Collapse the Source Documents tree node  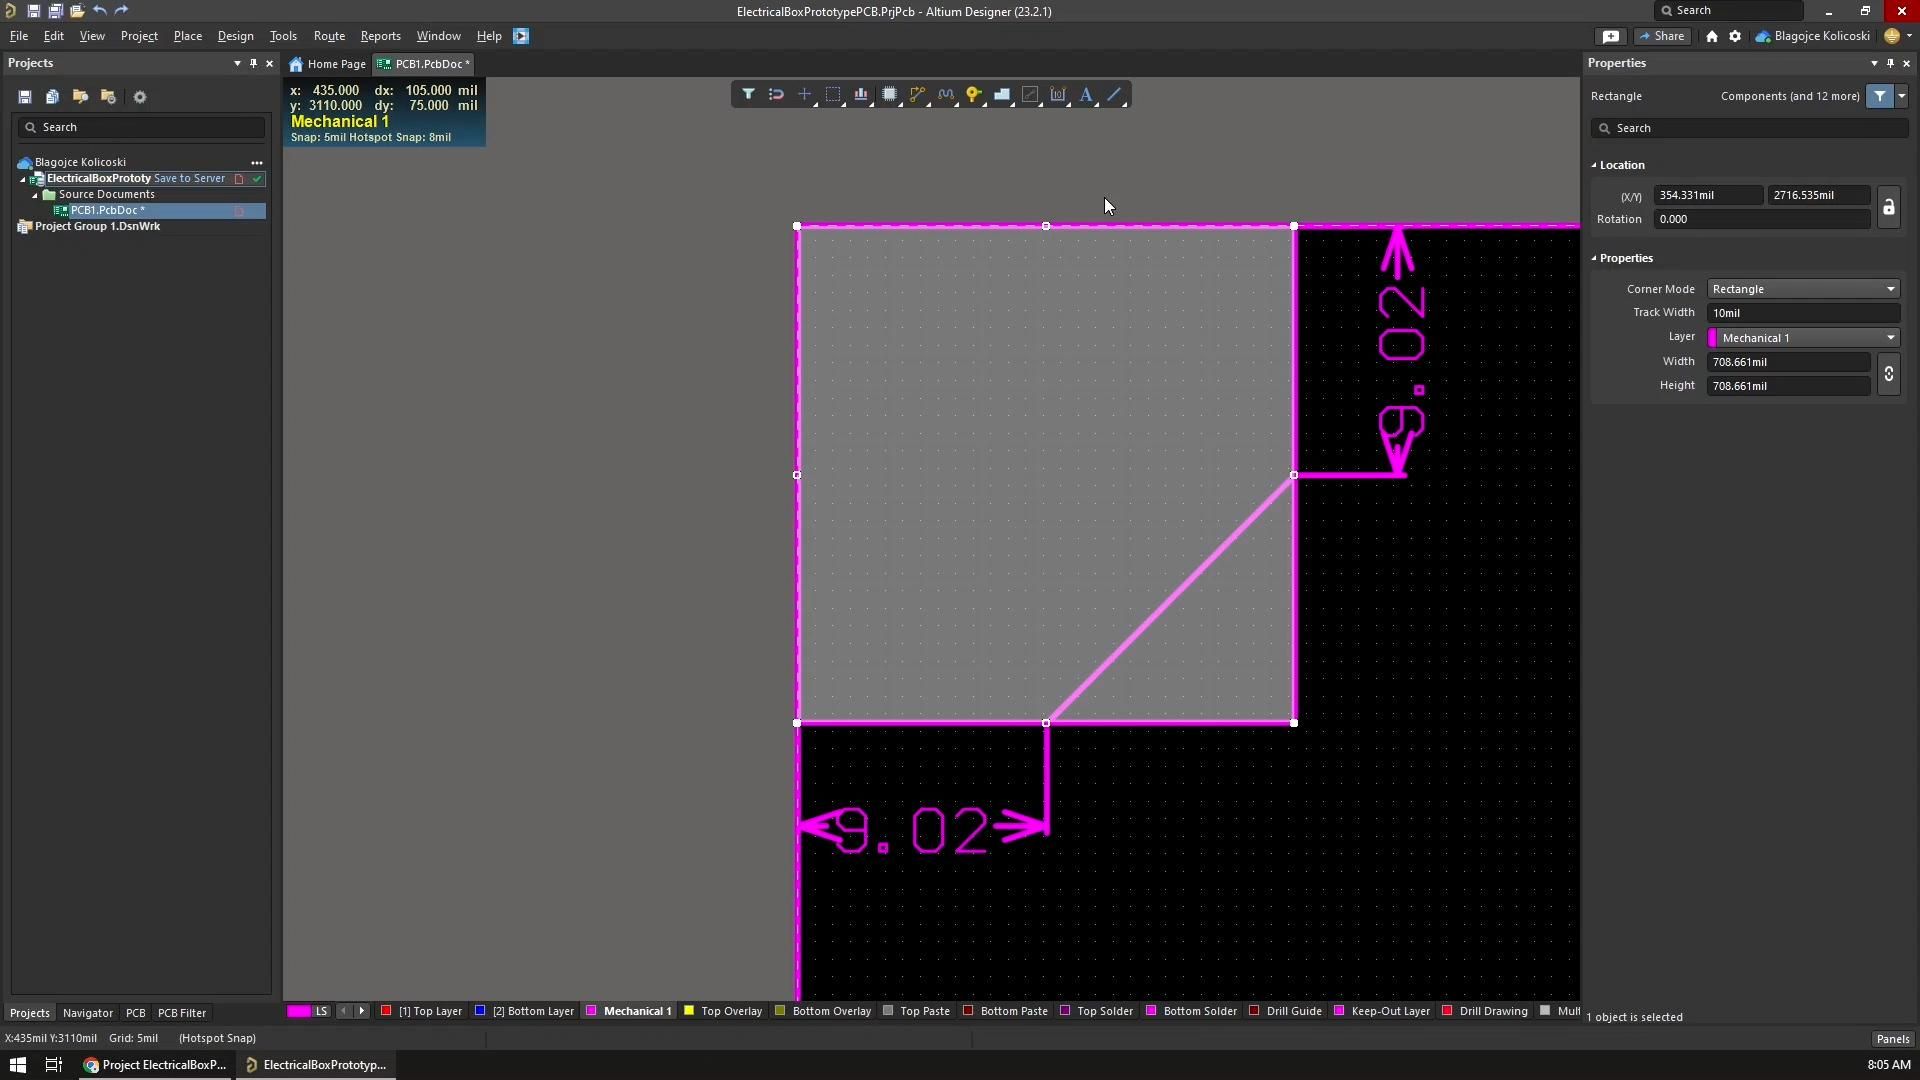33,194
